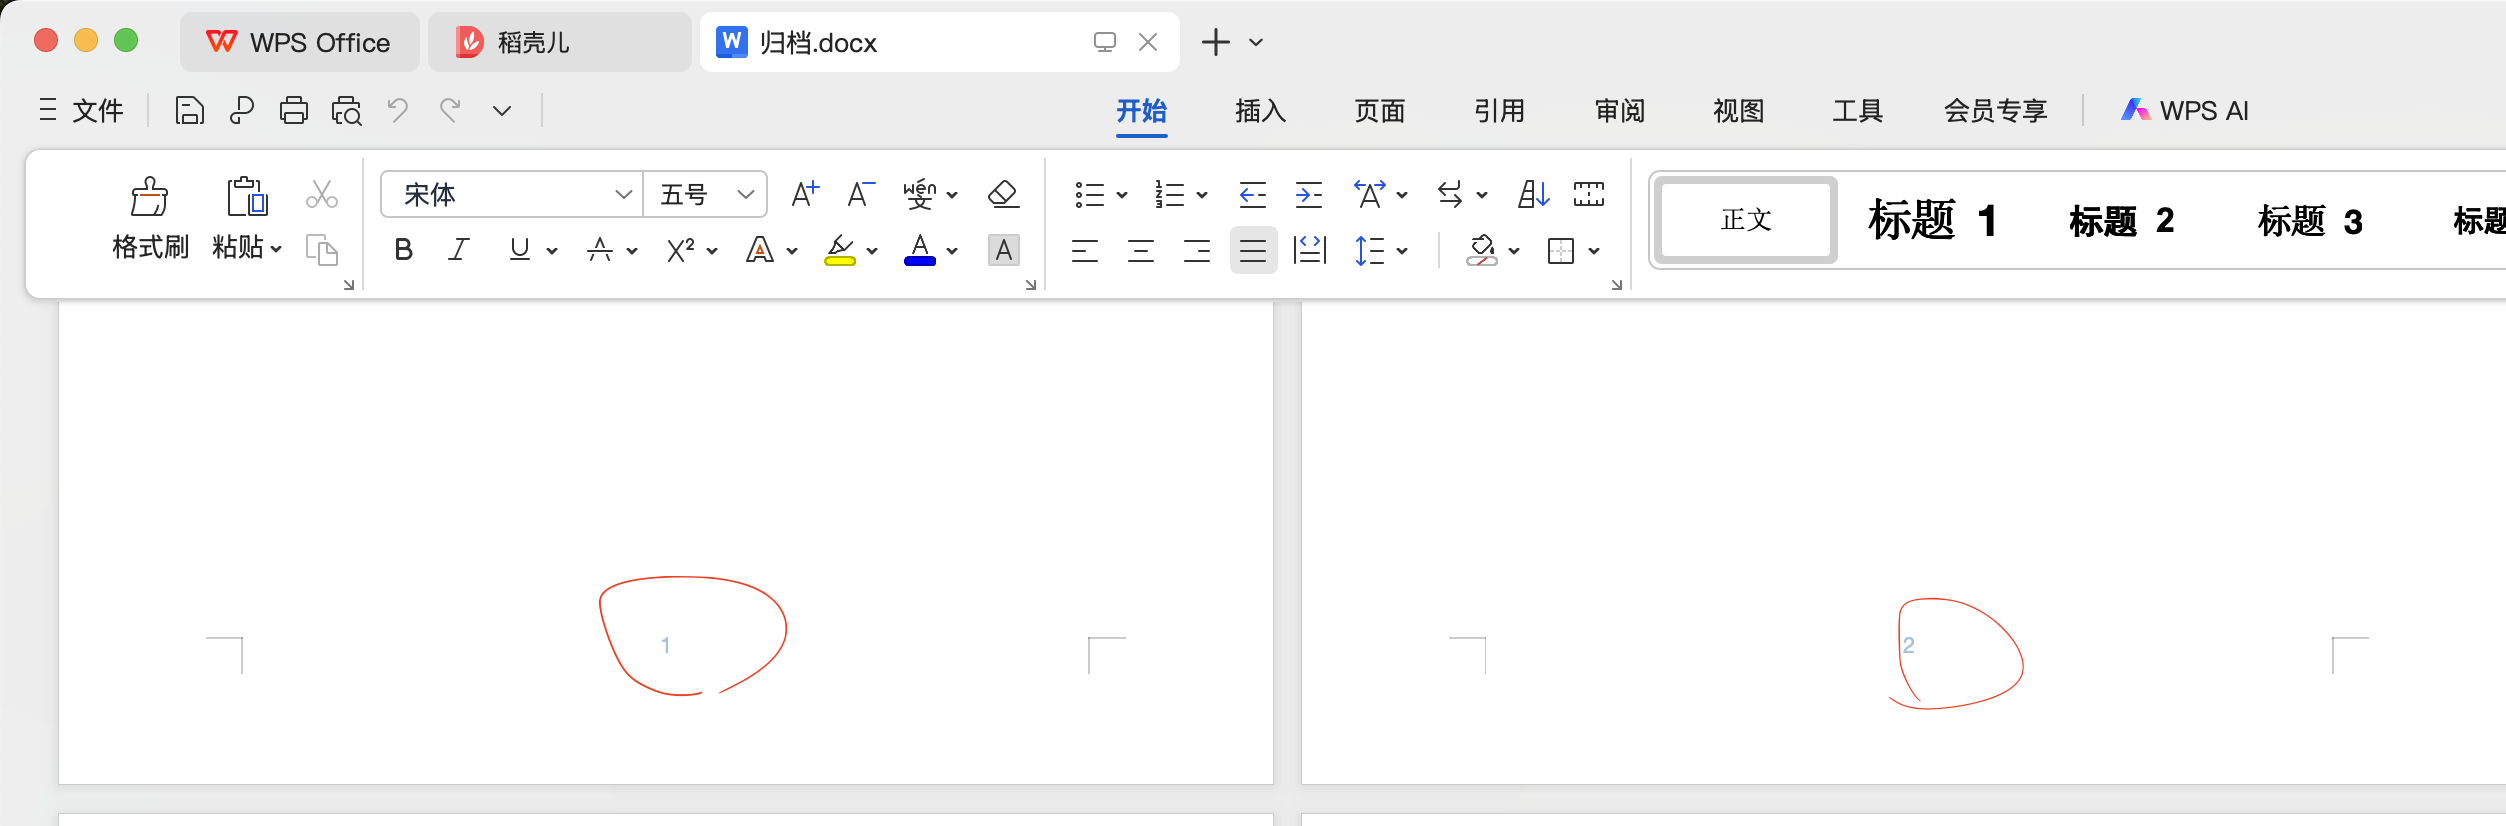The image size is (2506, 826).
Task: Click the Print icon
Action: [293, 110]
